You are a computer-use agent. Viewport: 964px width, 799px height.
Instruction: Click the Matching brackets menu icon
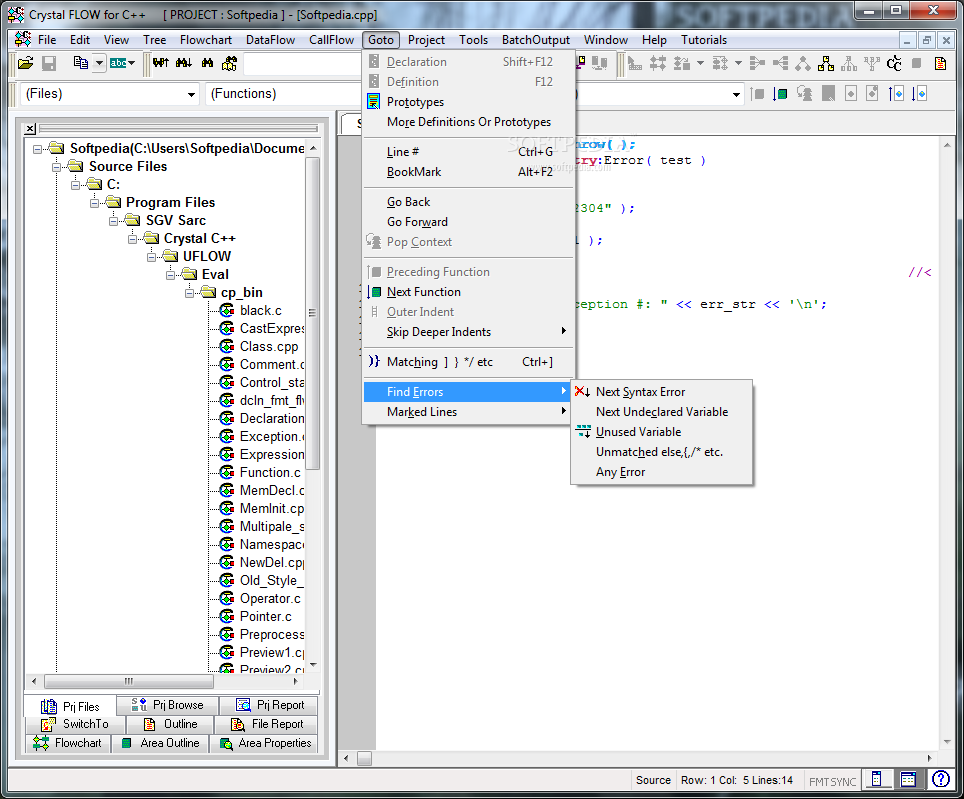tap(374, 361)
